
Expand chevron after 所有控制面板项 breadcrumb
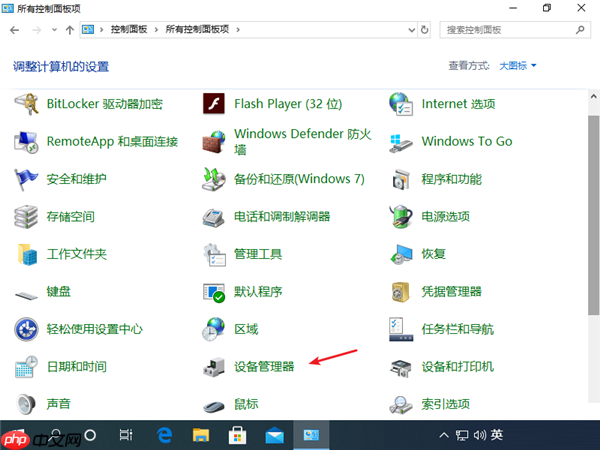click(238, 30)
